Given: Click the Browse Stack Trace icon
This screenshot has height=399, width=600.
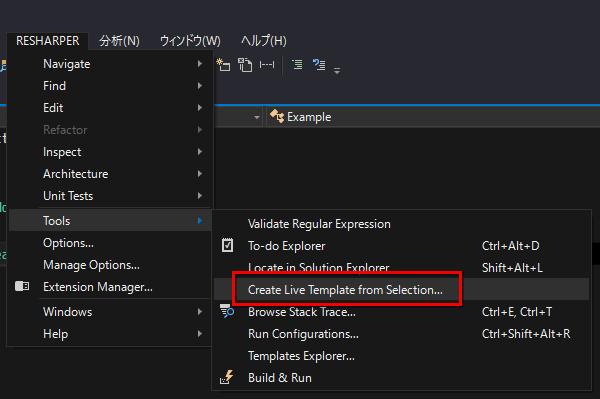Looking at the screenshot, I should click(x=227, y=311).
